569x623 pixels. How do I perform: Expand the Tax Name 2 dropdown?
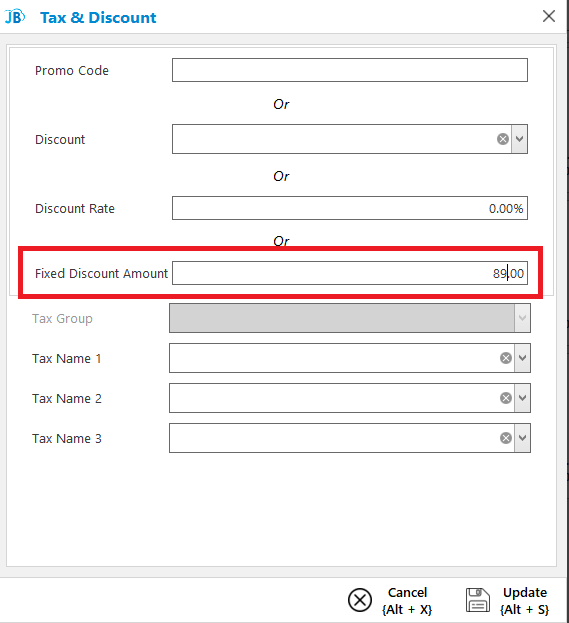pos(523,398)
